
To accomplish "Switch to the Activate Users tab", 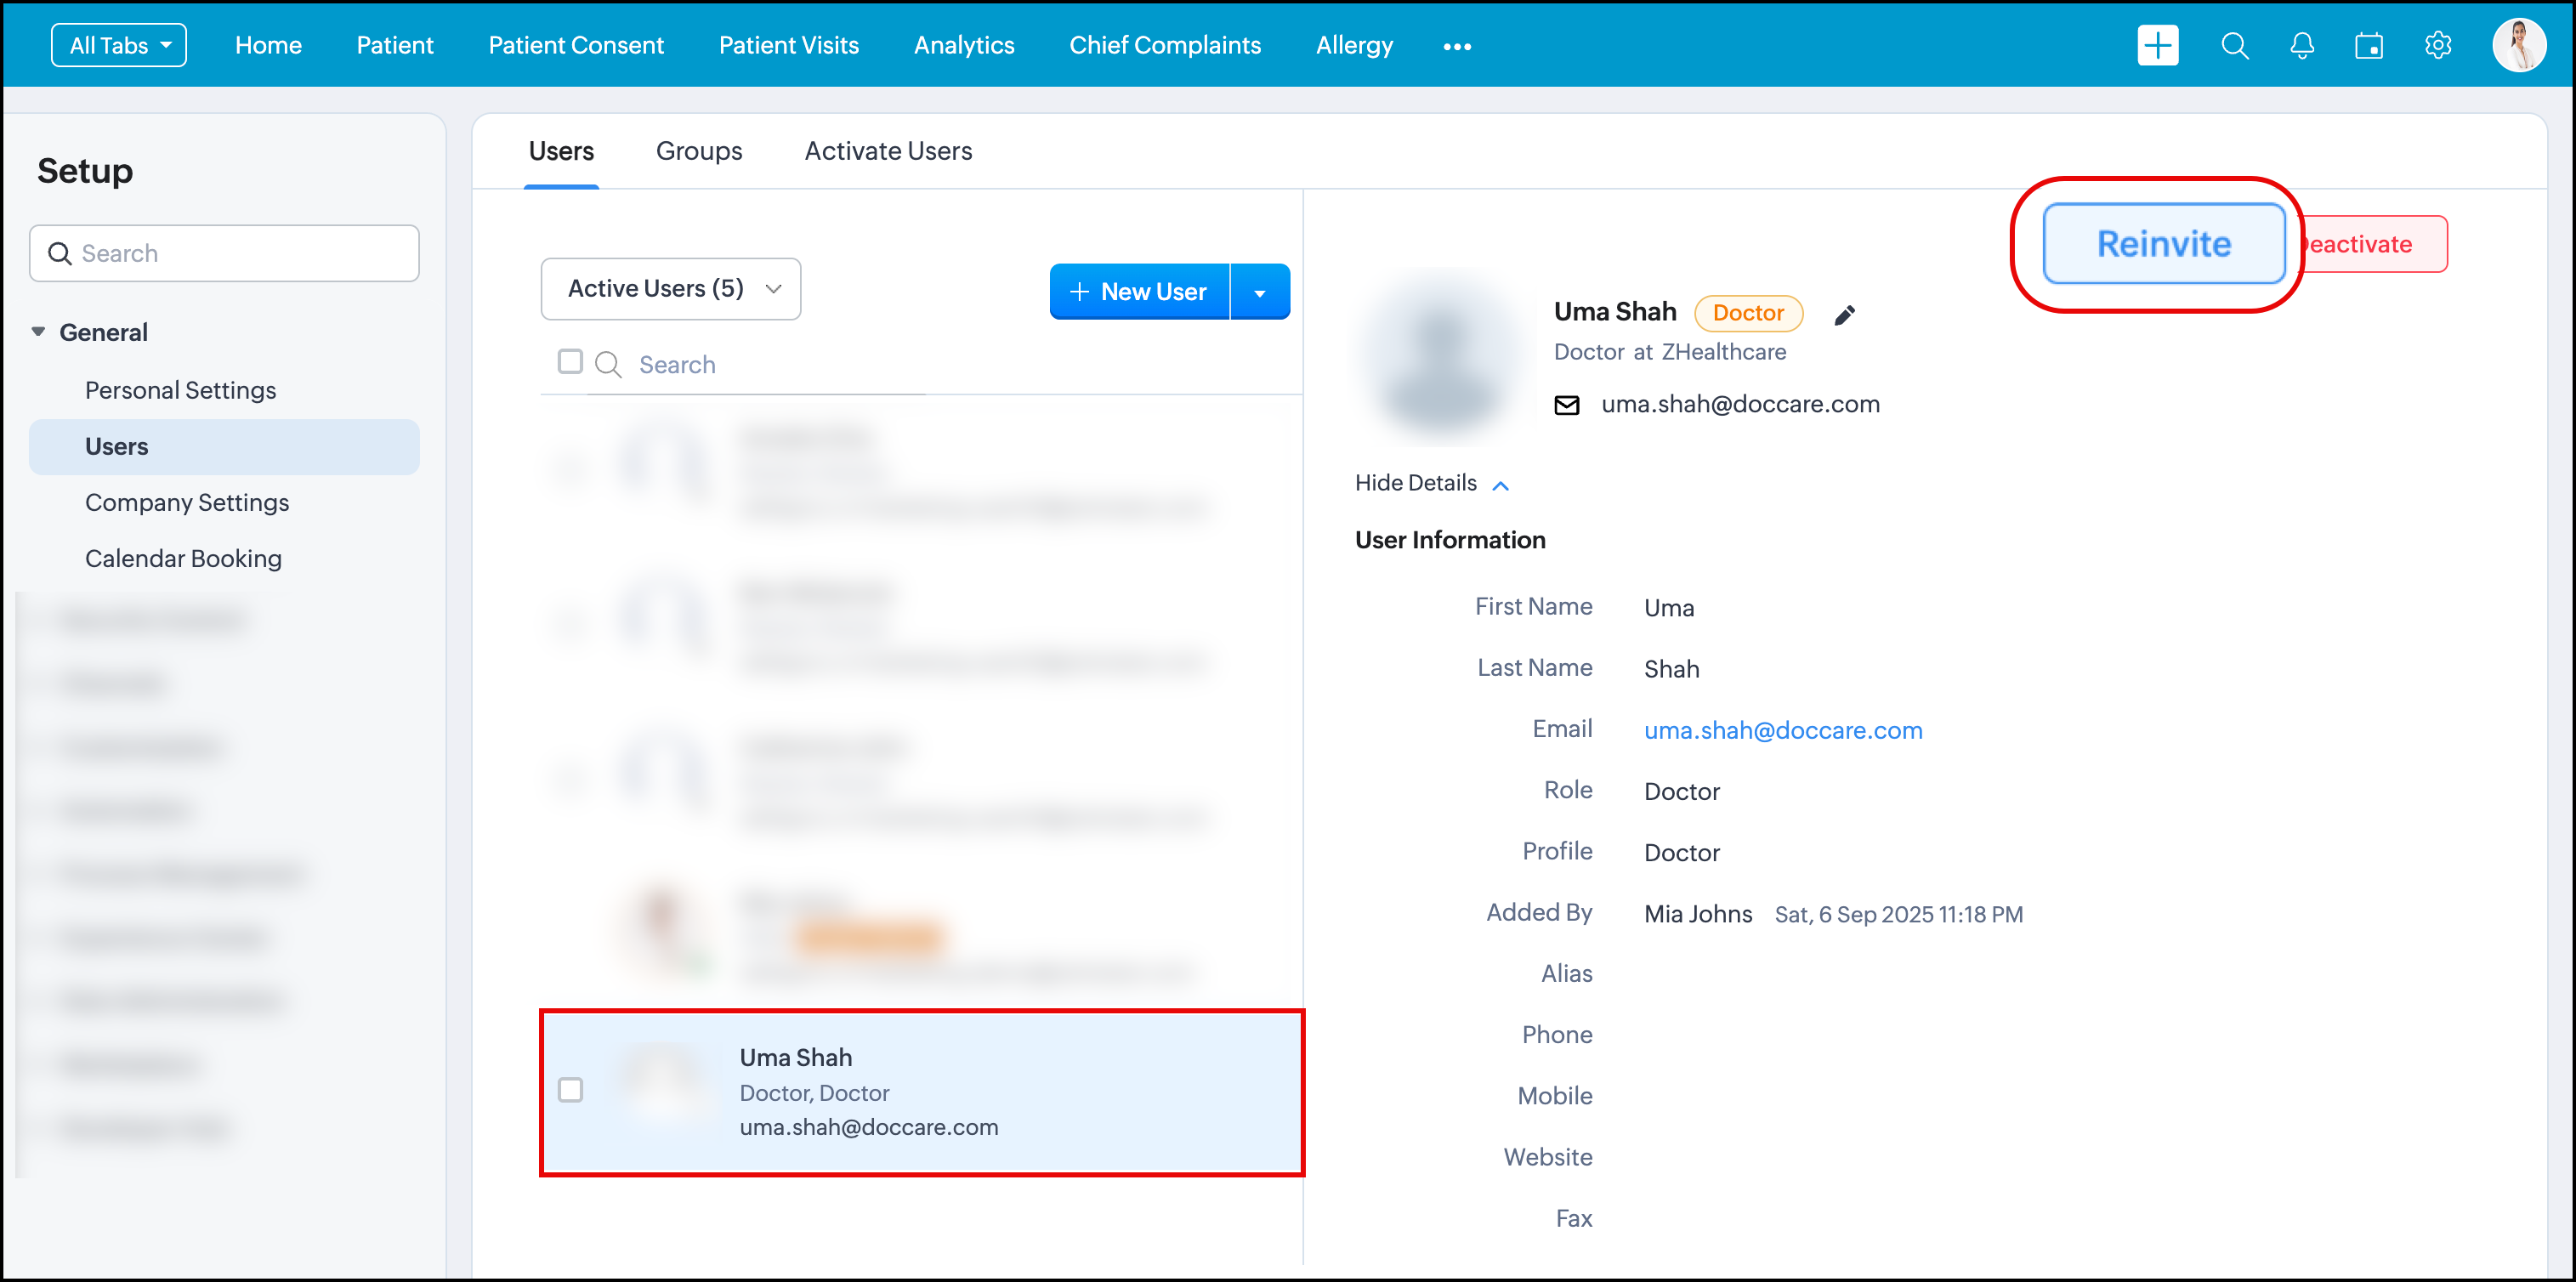I will tap(887, 151).
